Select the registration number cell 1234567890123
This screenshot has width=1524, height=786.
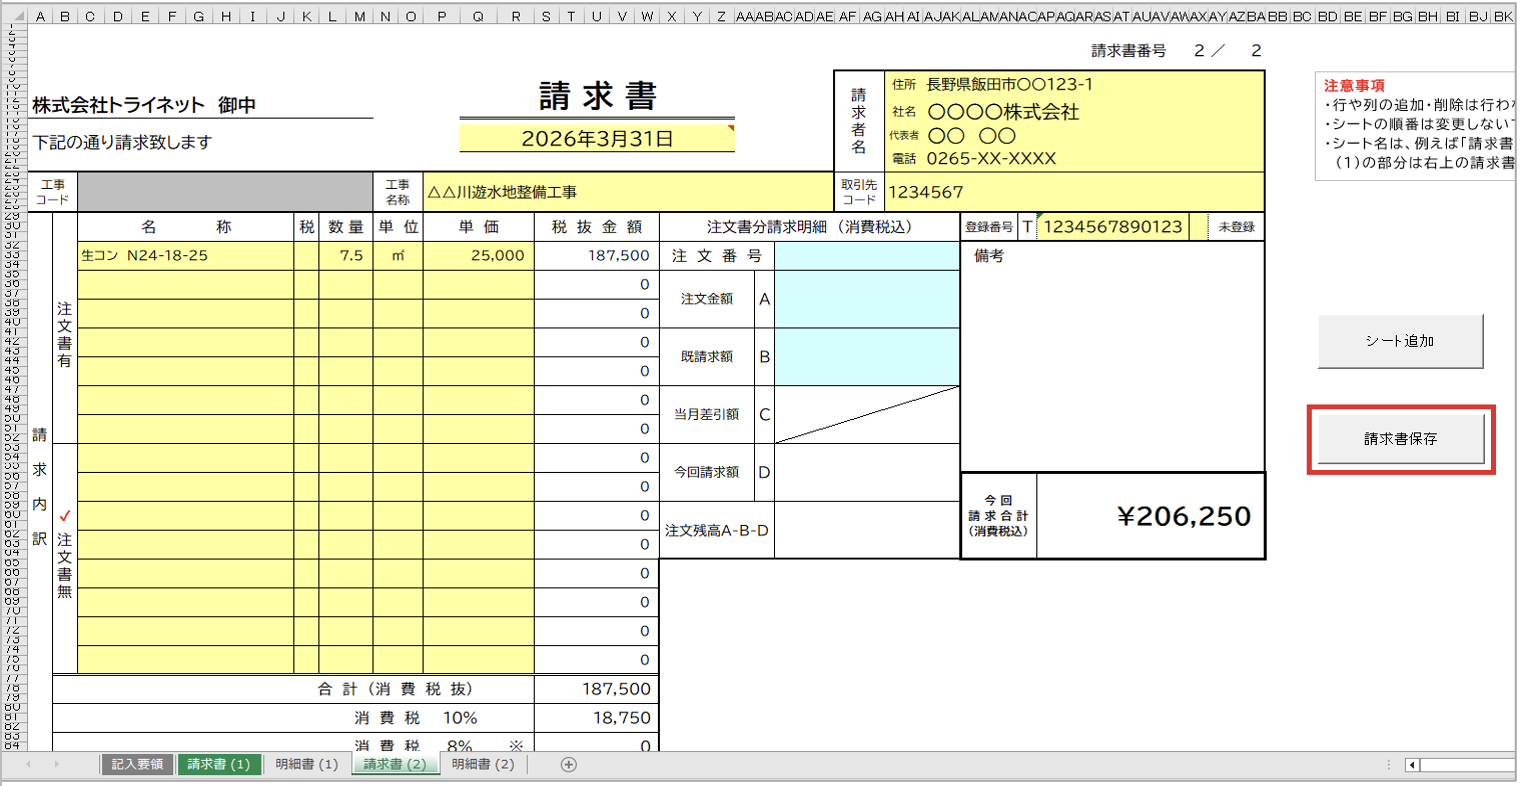coord(1113,227)
